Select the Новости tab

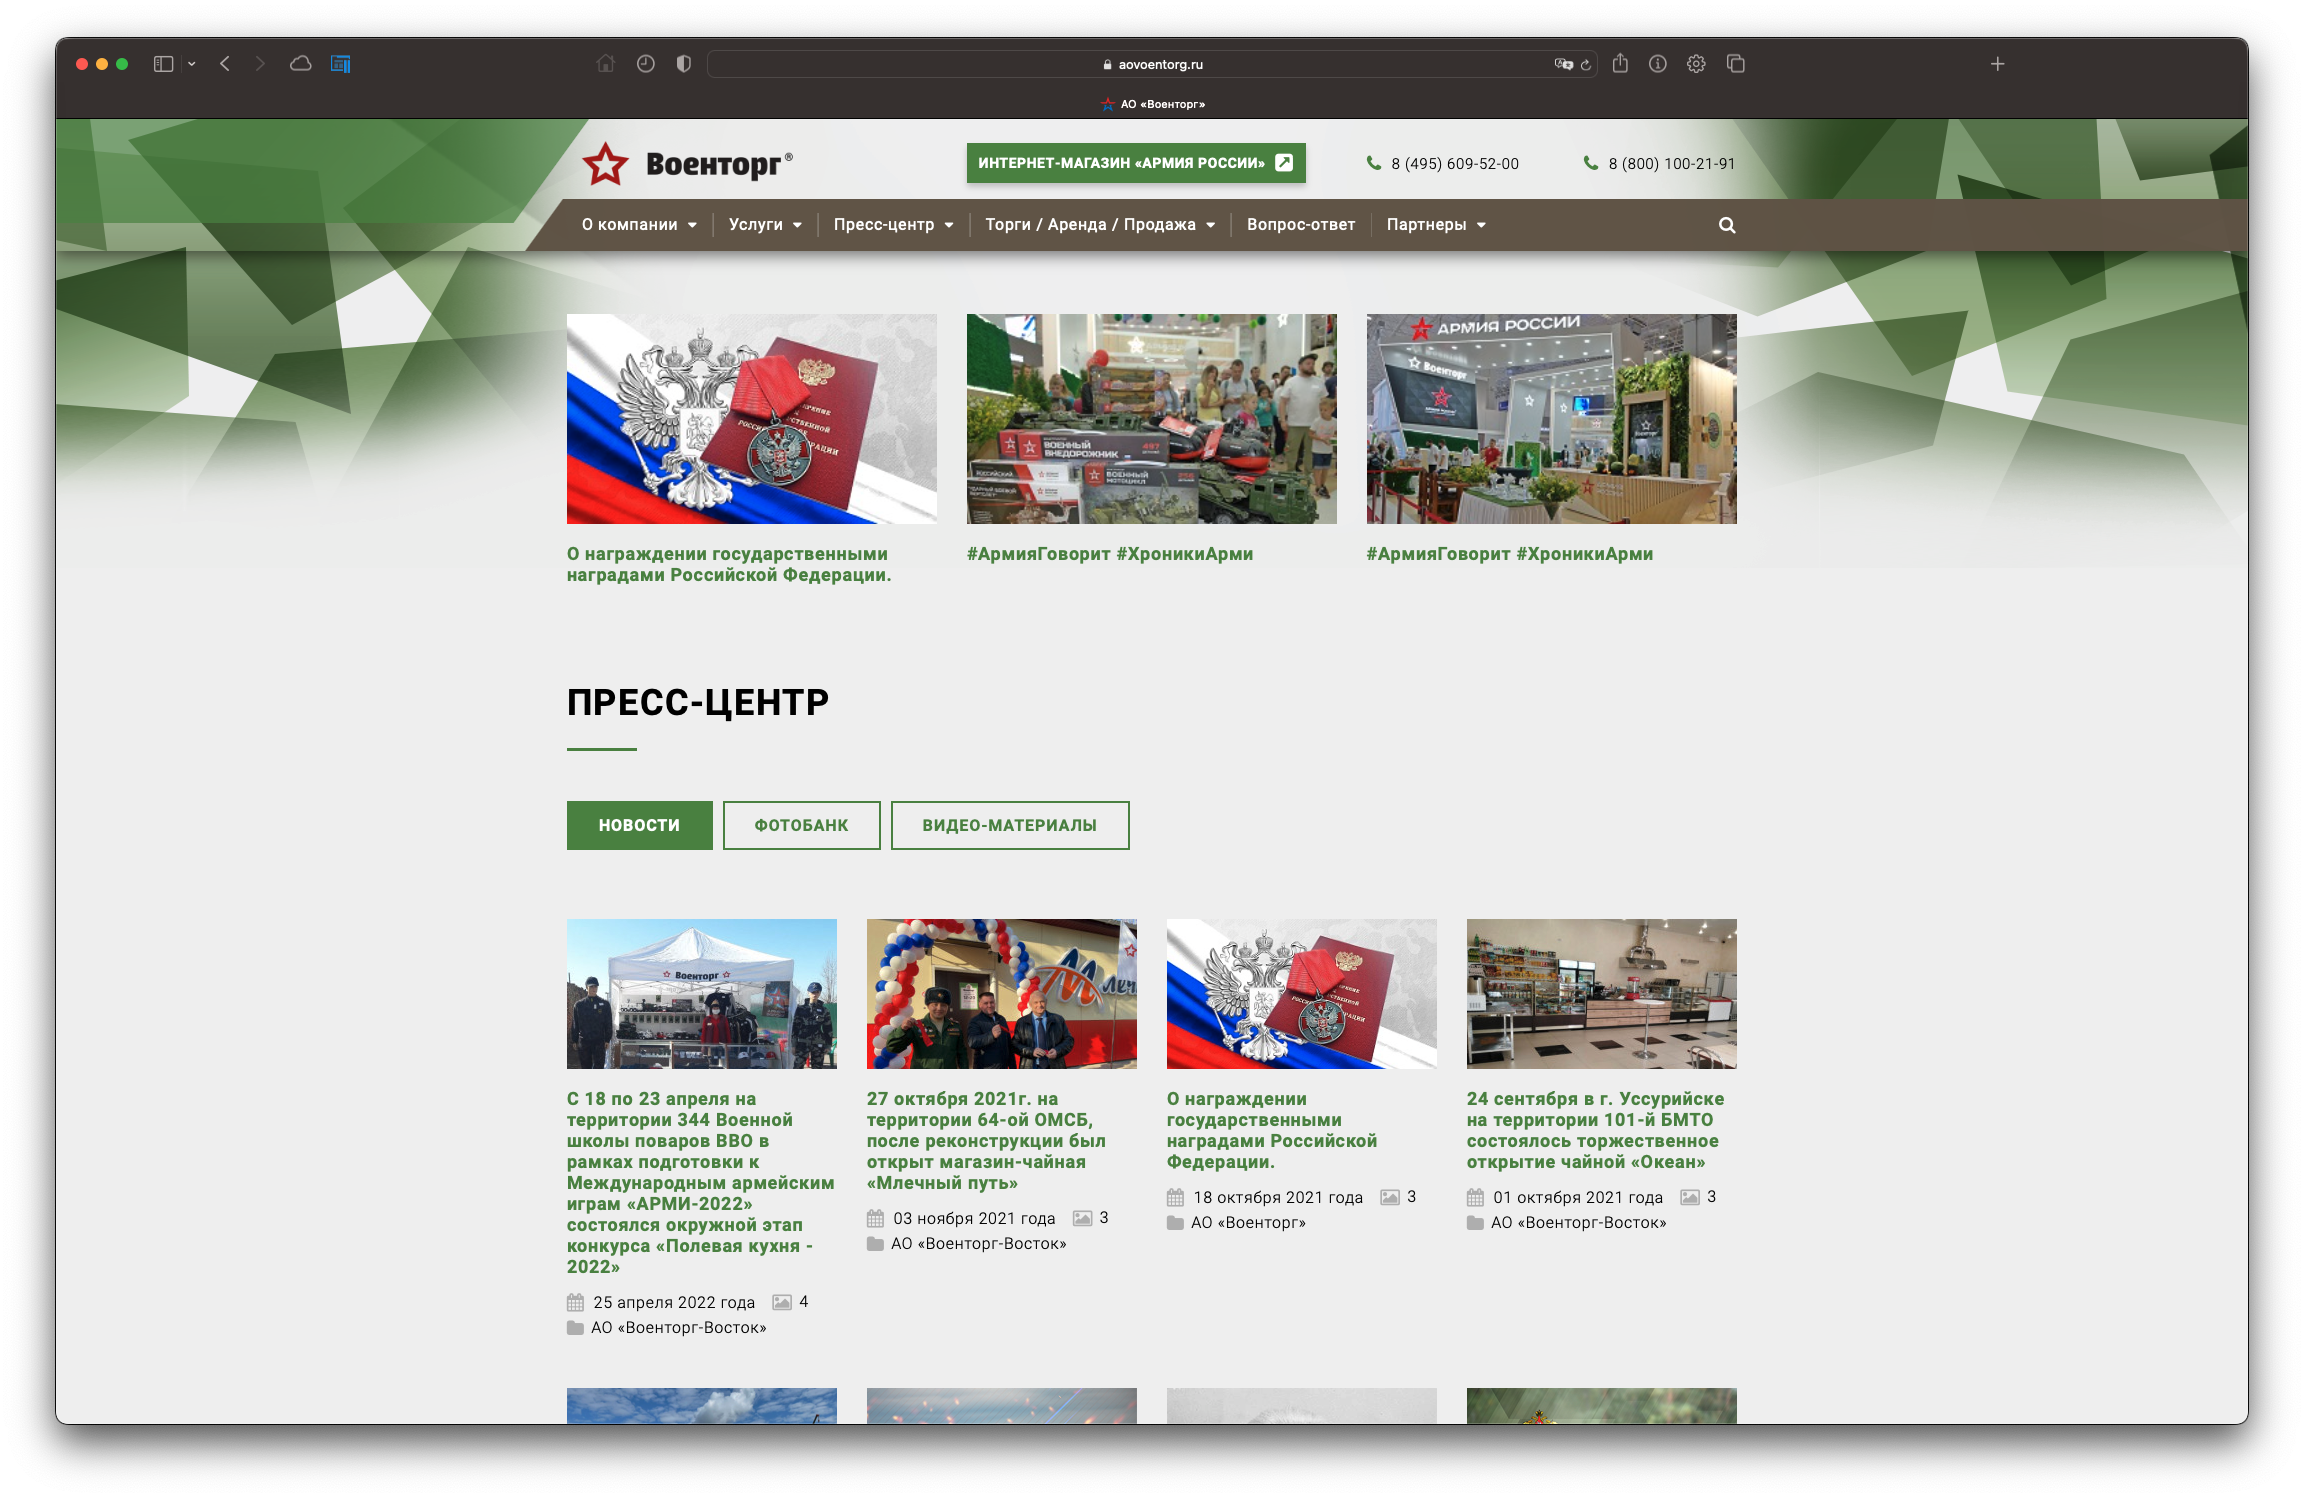tap(640, 826)
